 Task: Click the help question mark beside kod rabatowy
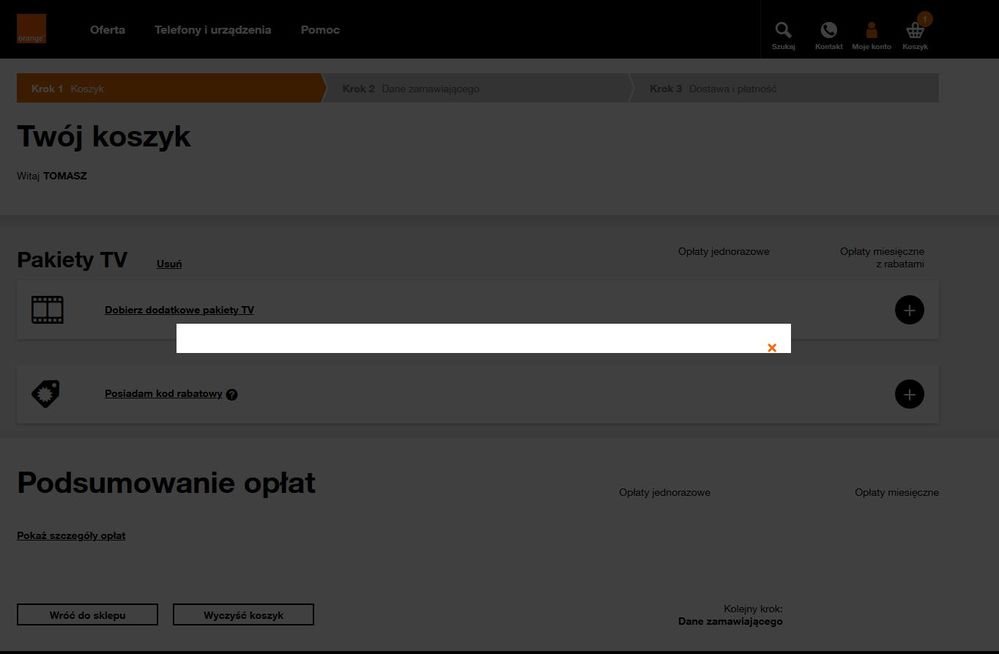tap(232, 395)
